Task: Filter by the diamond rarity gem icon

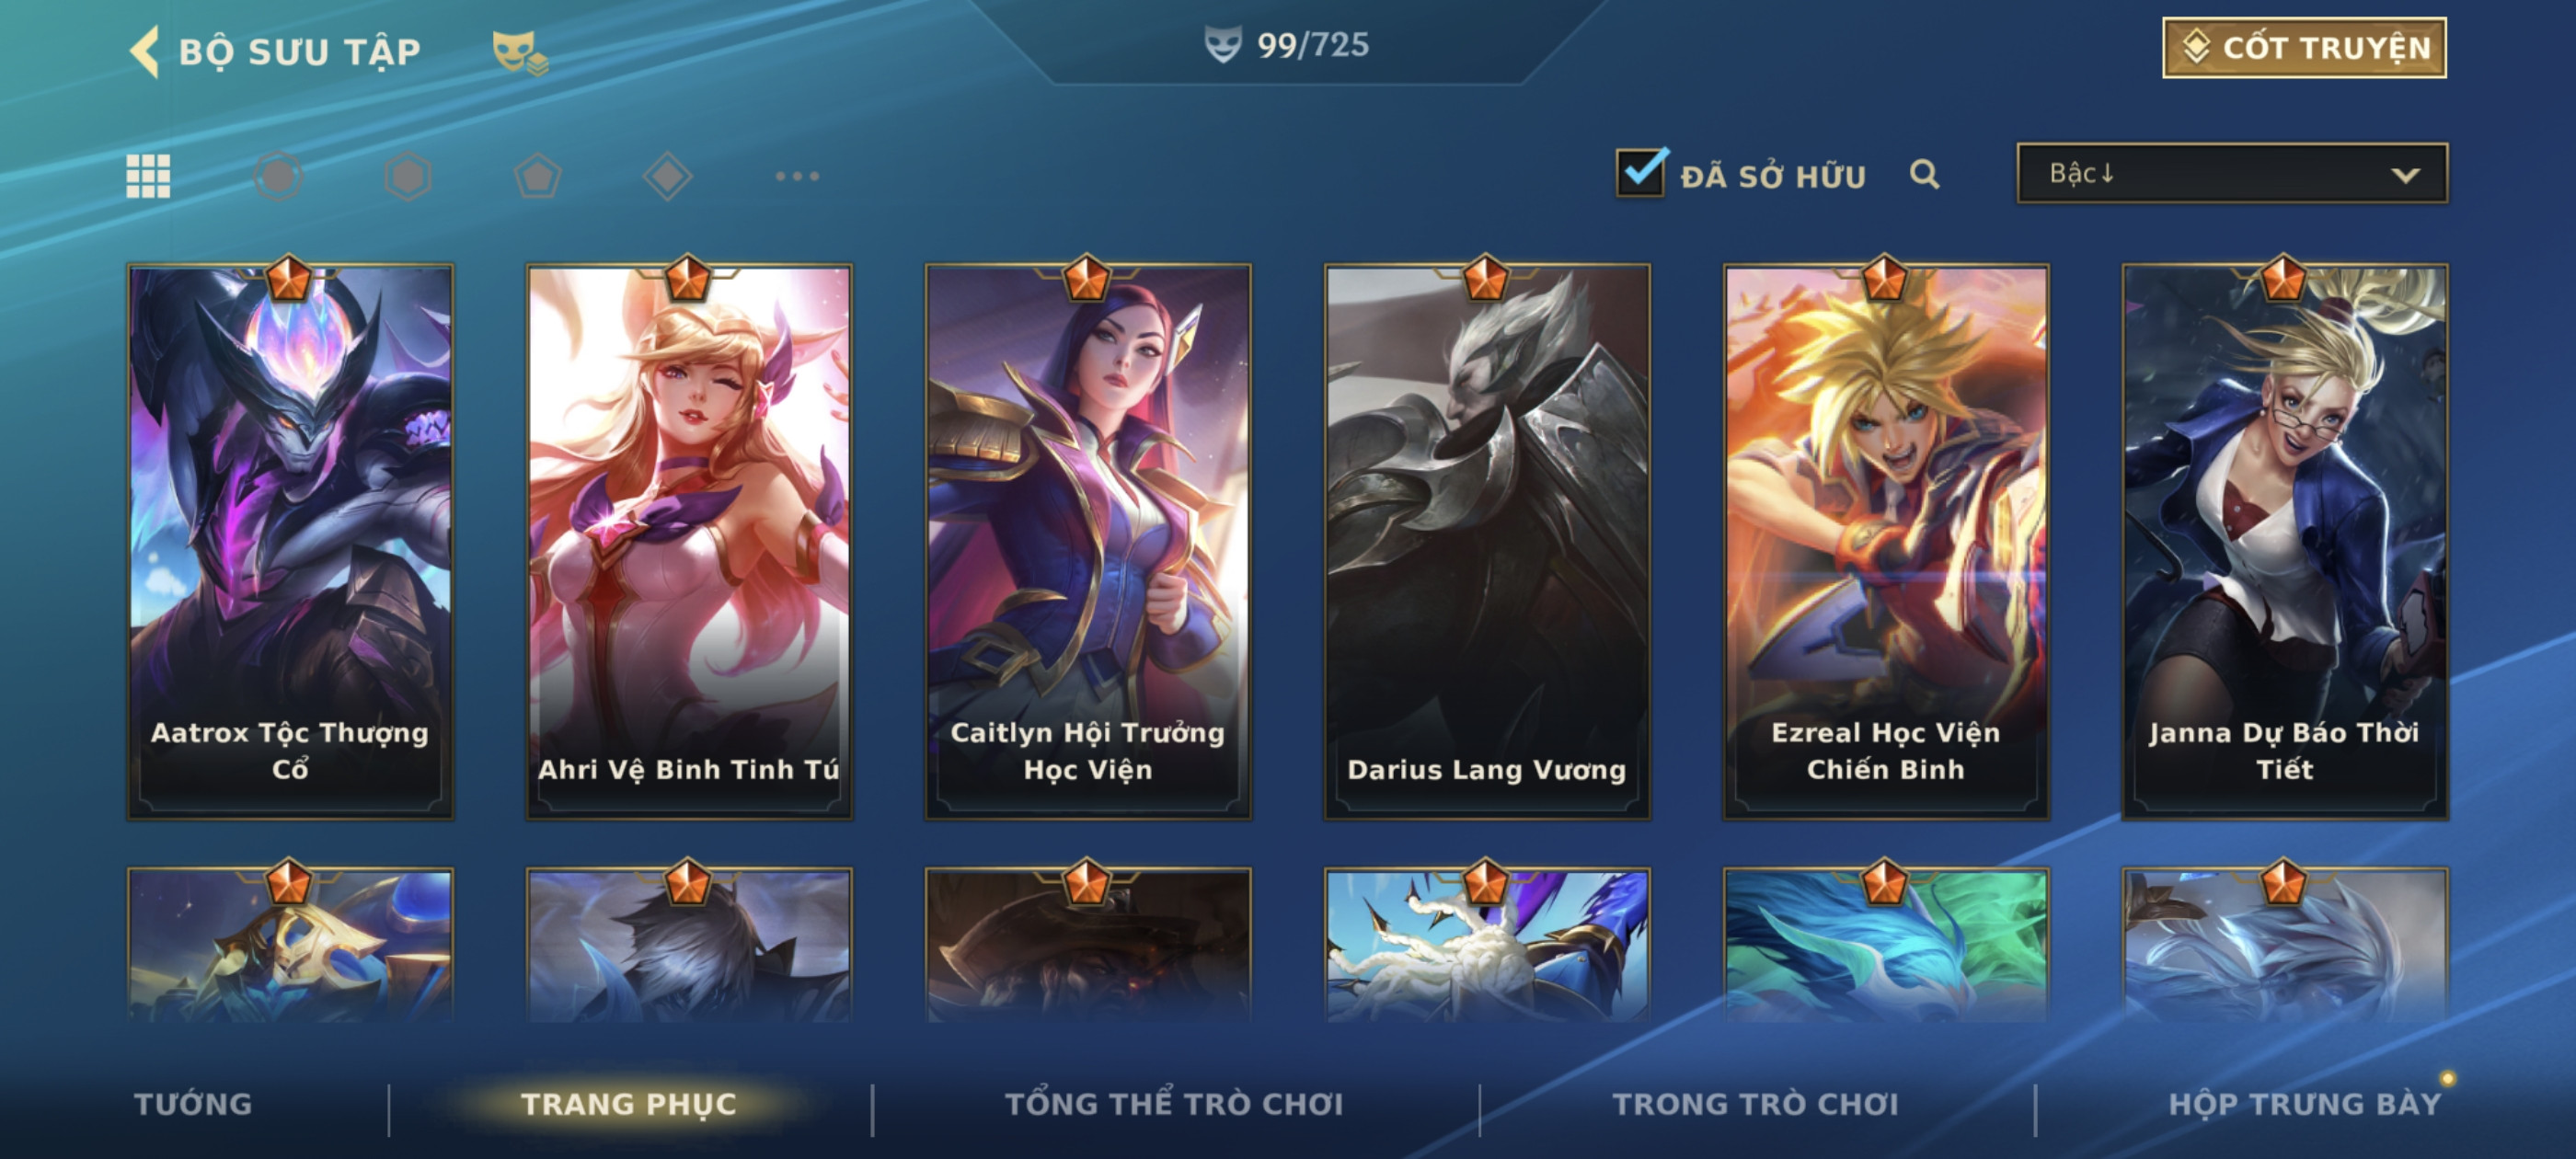Action: click(x=667, y=176)
